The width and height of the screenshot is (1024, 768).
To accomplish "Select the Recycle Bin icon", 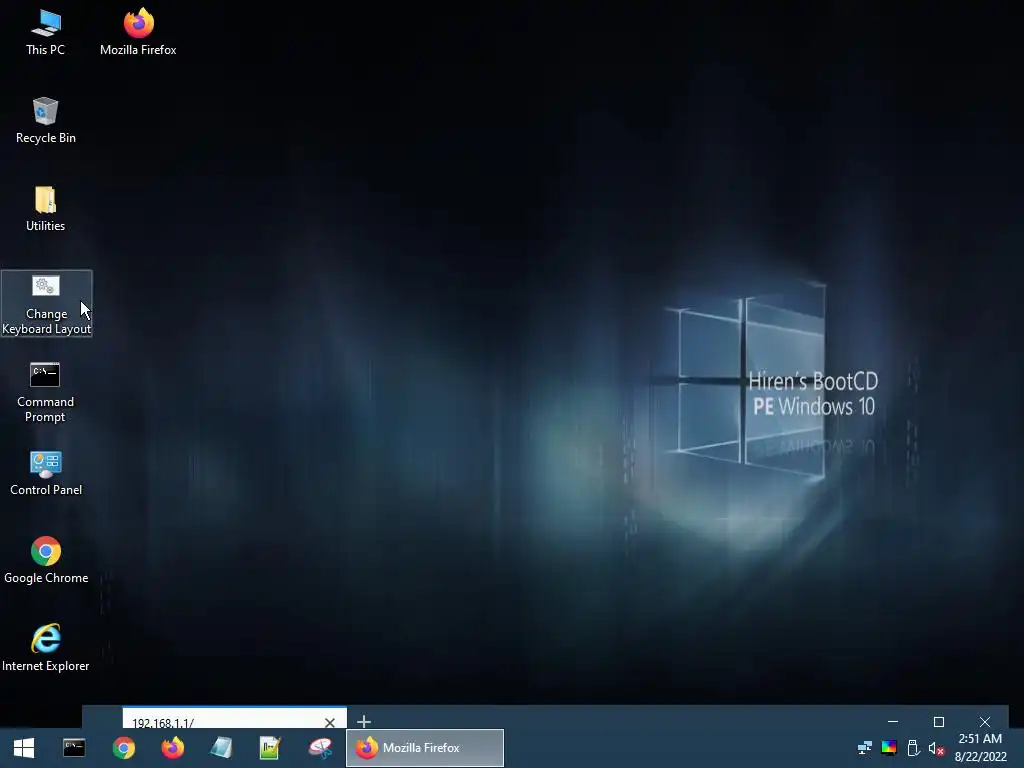I will pos(46,121).
